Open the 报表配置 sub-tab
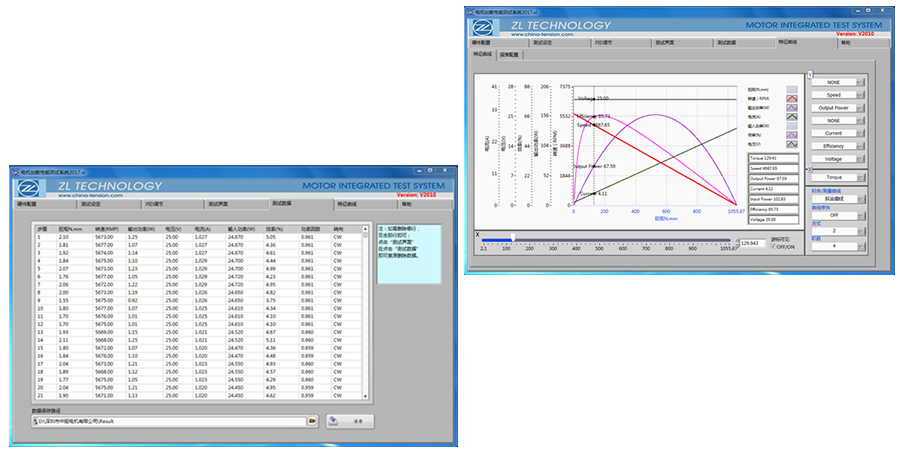900x464 pixels. (x=509, y=56)
